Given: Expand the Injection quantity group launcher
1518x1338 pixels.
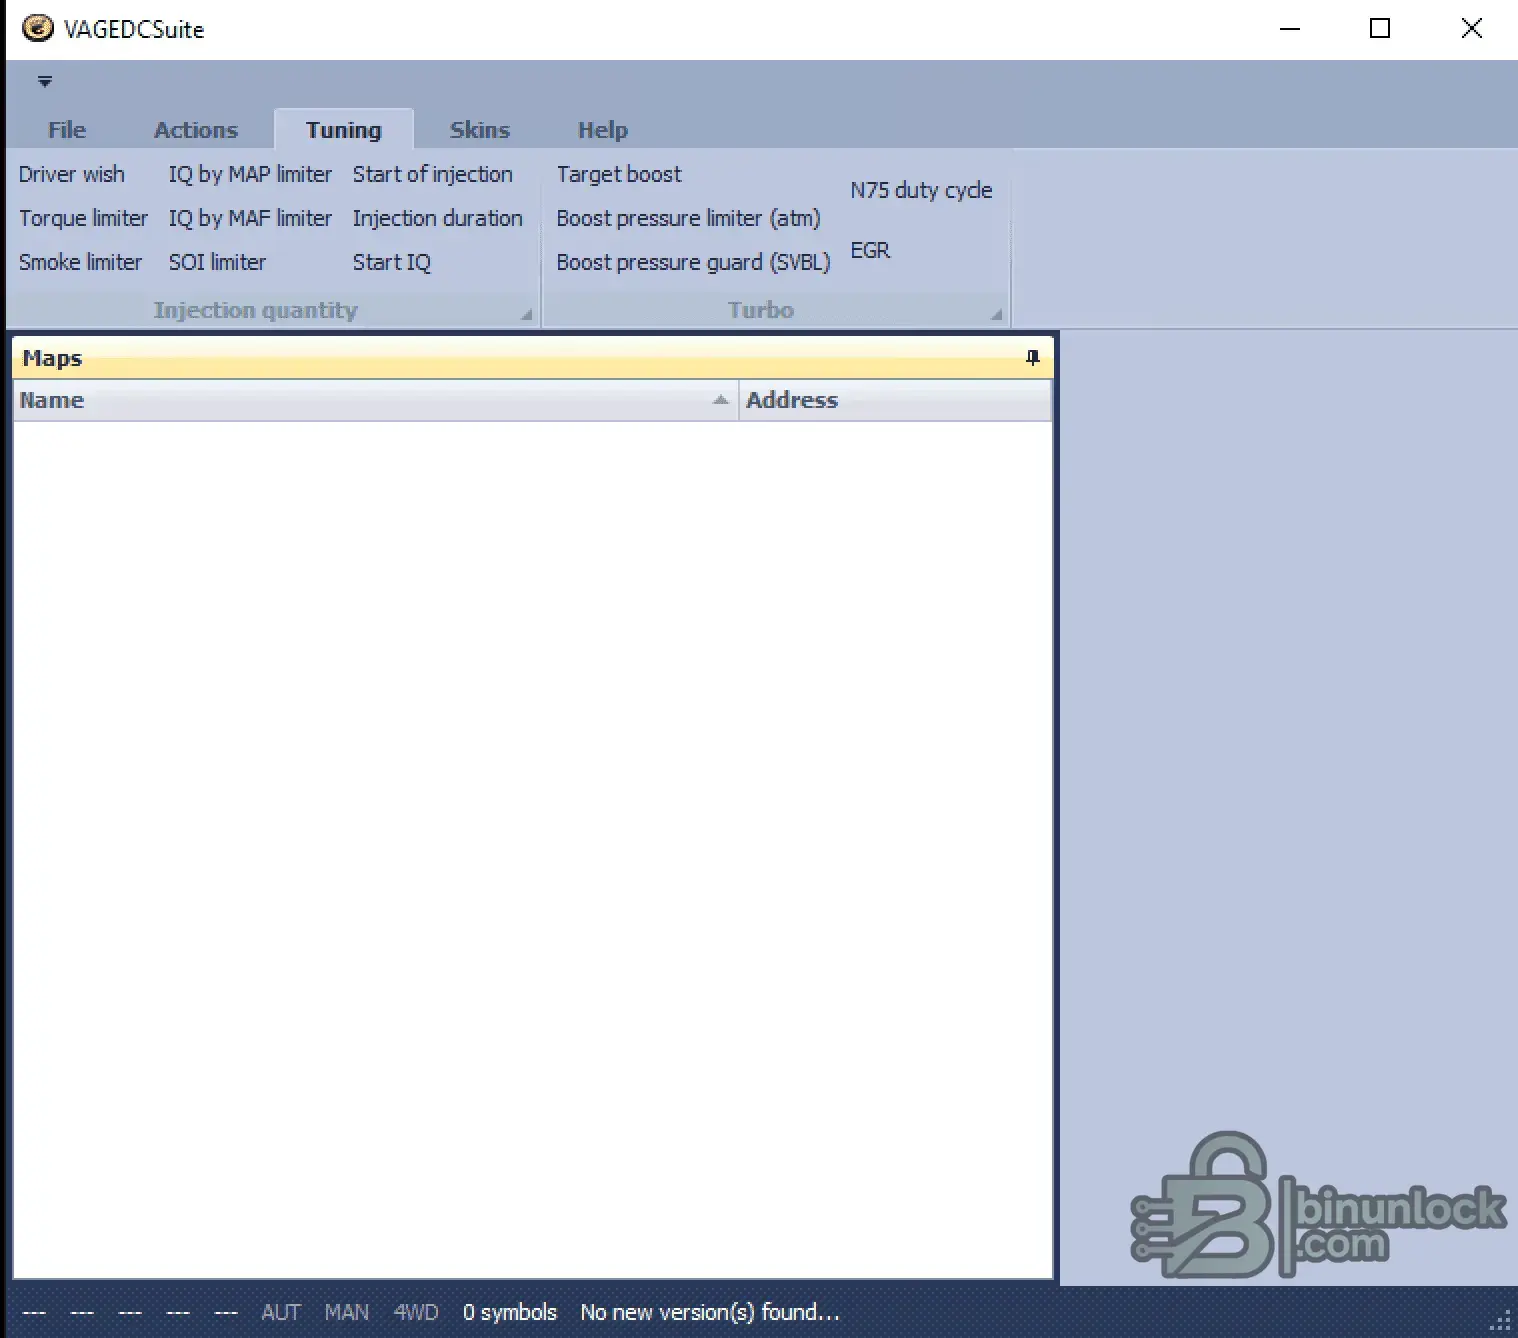Looking at the screenshot, I should tap(526, 314).
